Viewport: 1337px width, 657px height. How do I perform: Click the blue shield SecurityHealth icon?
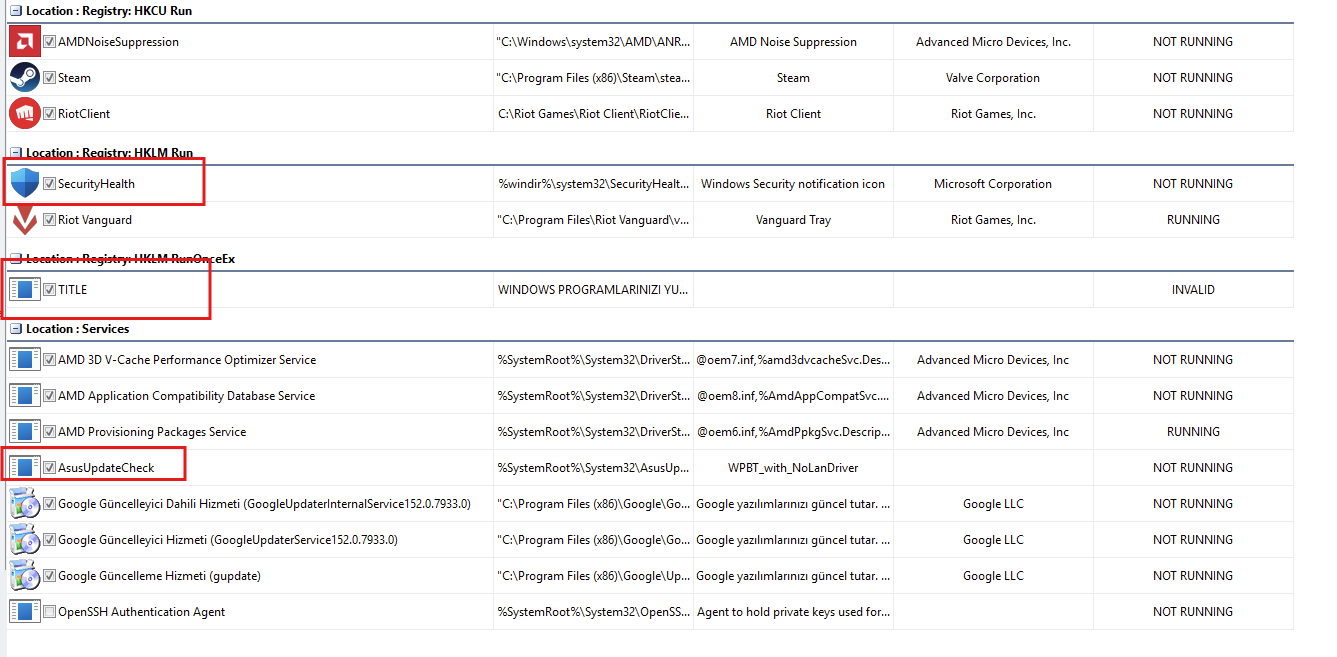(24, 184)
